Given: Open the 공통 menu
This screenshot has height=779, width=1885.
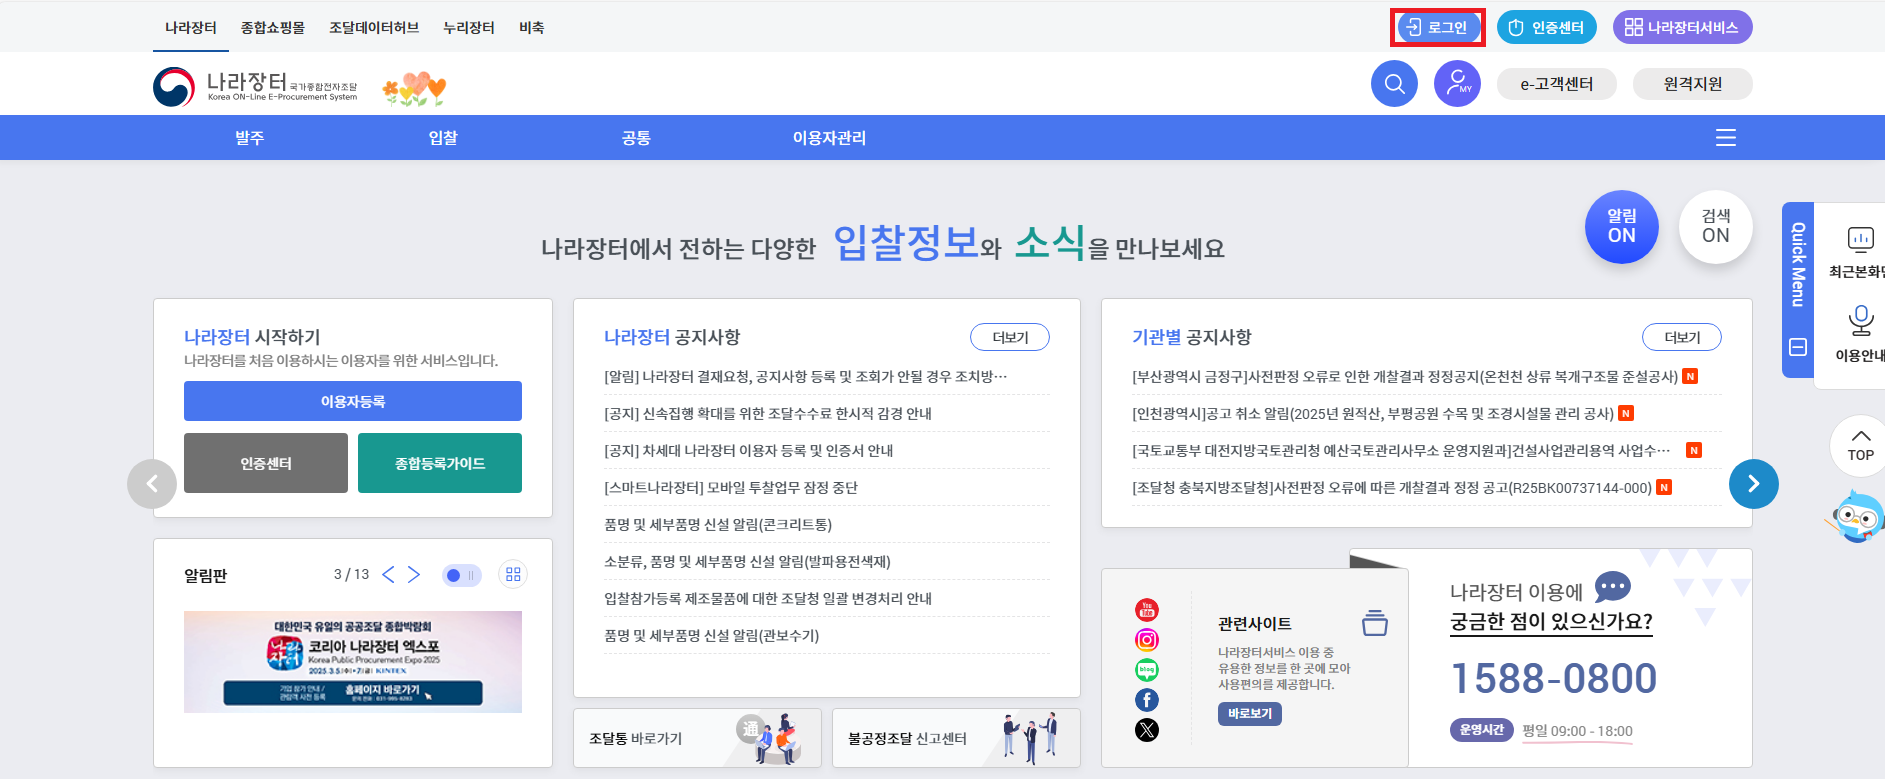Looking at the screenshot, I should [x=636, y=138].
